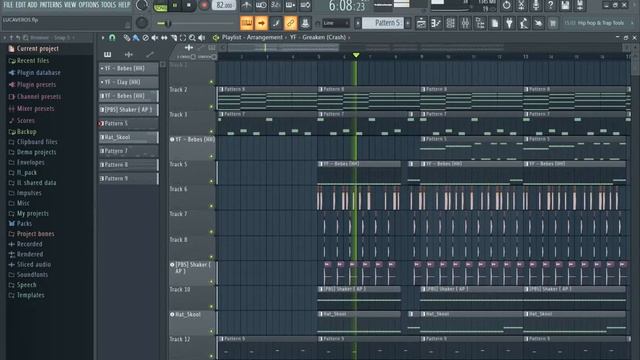Open the Browser toggle icon
Image resolution: width=640 pixels, height=360 pixels.
[480, 23]
